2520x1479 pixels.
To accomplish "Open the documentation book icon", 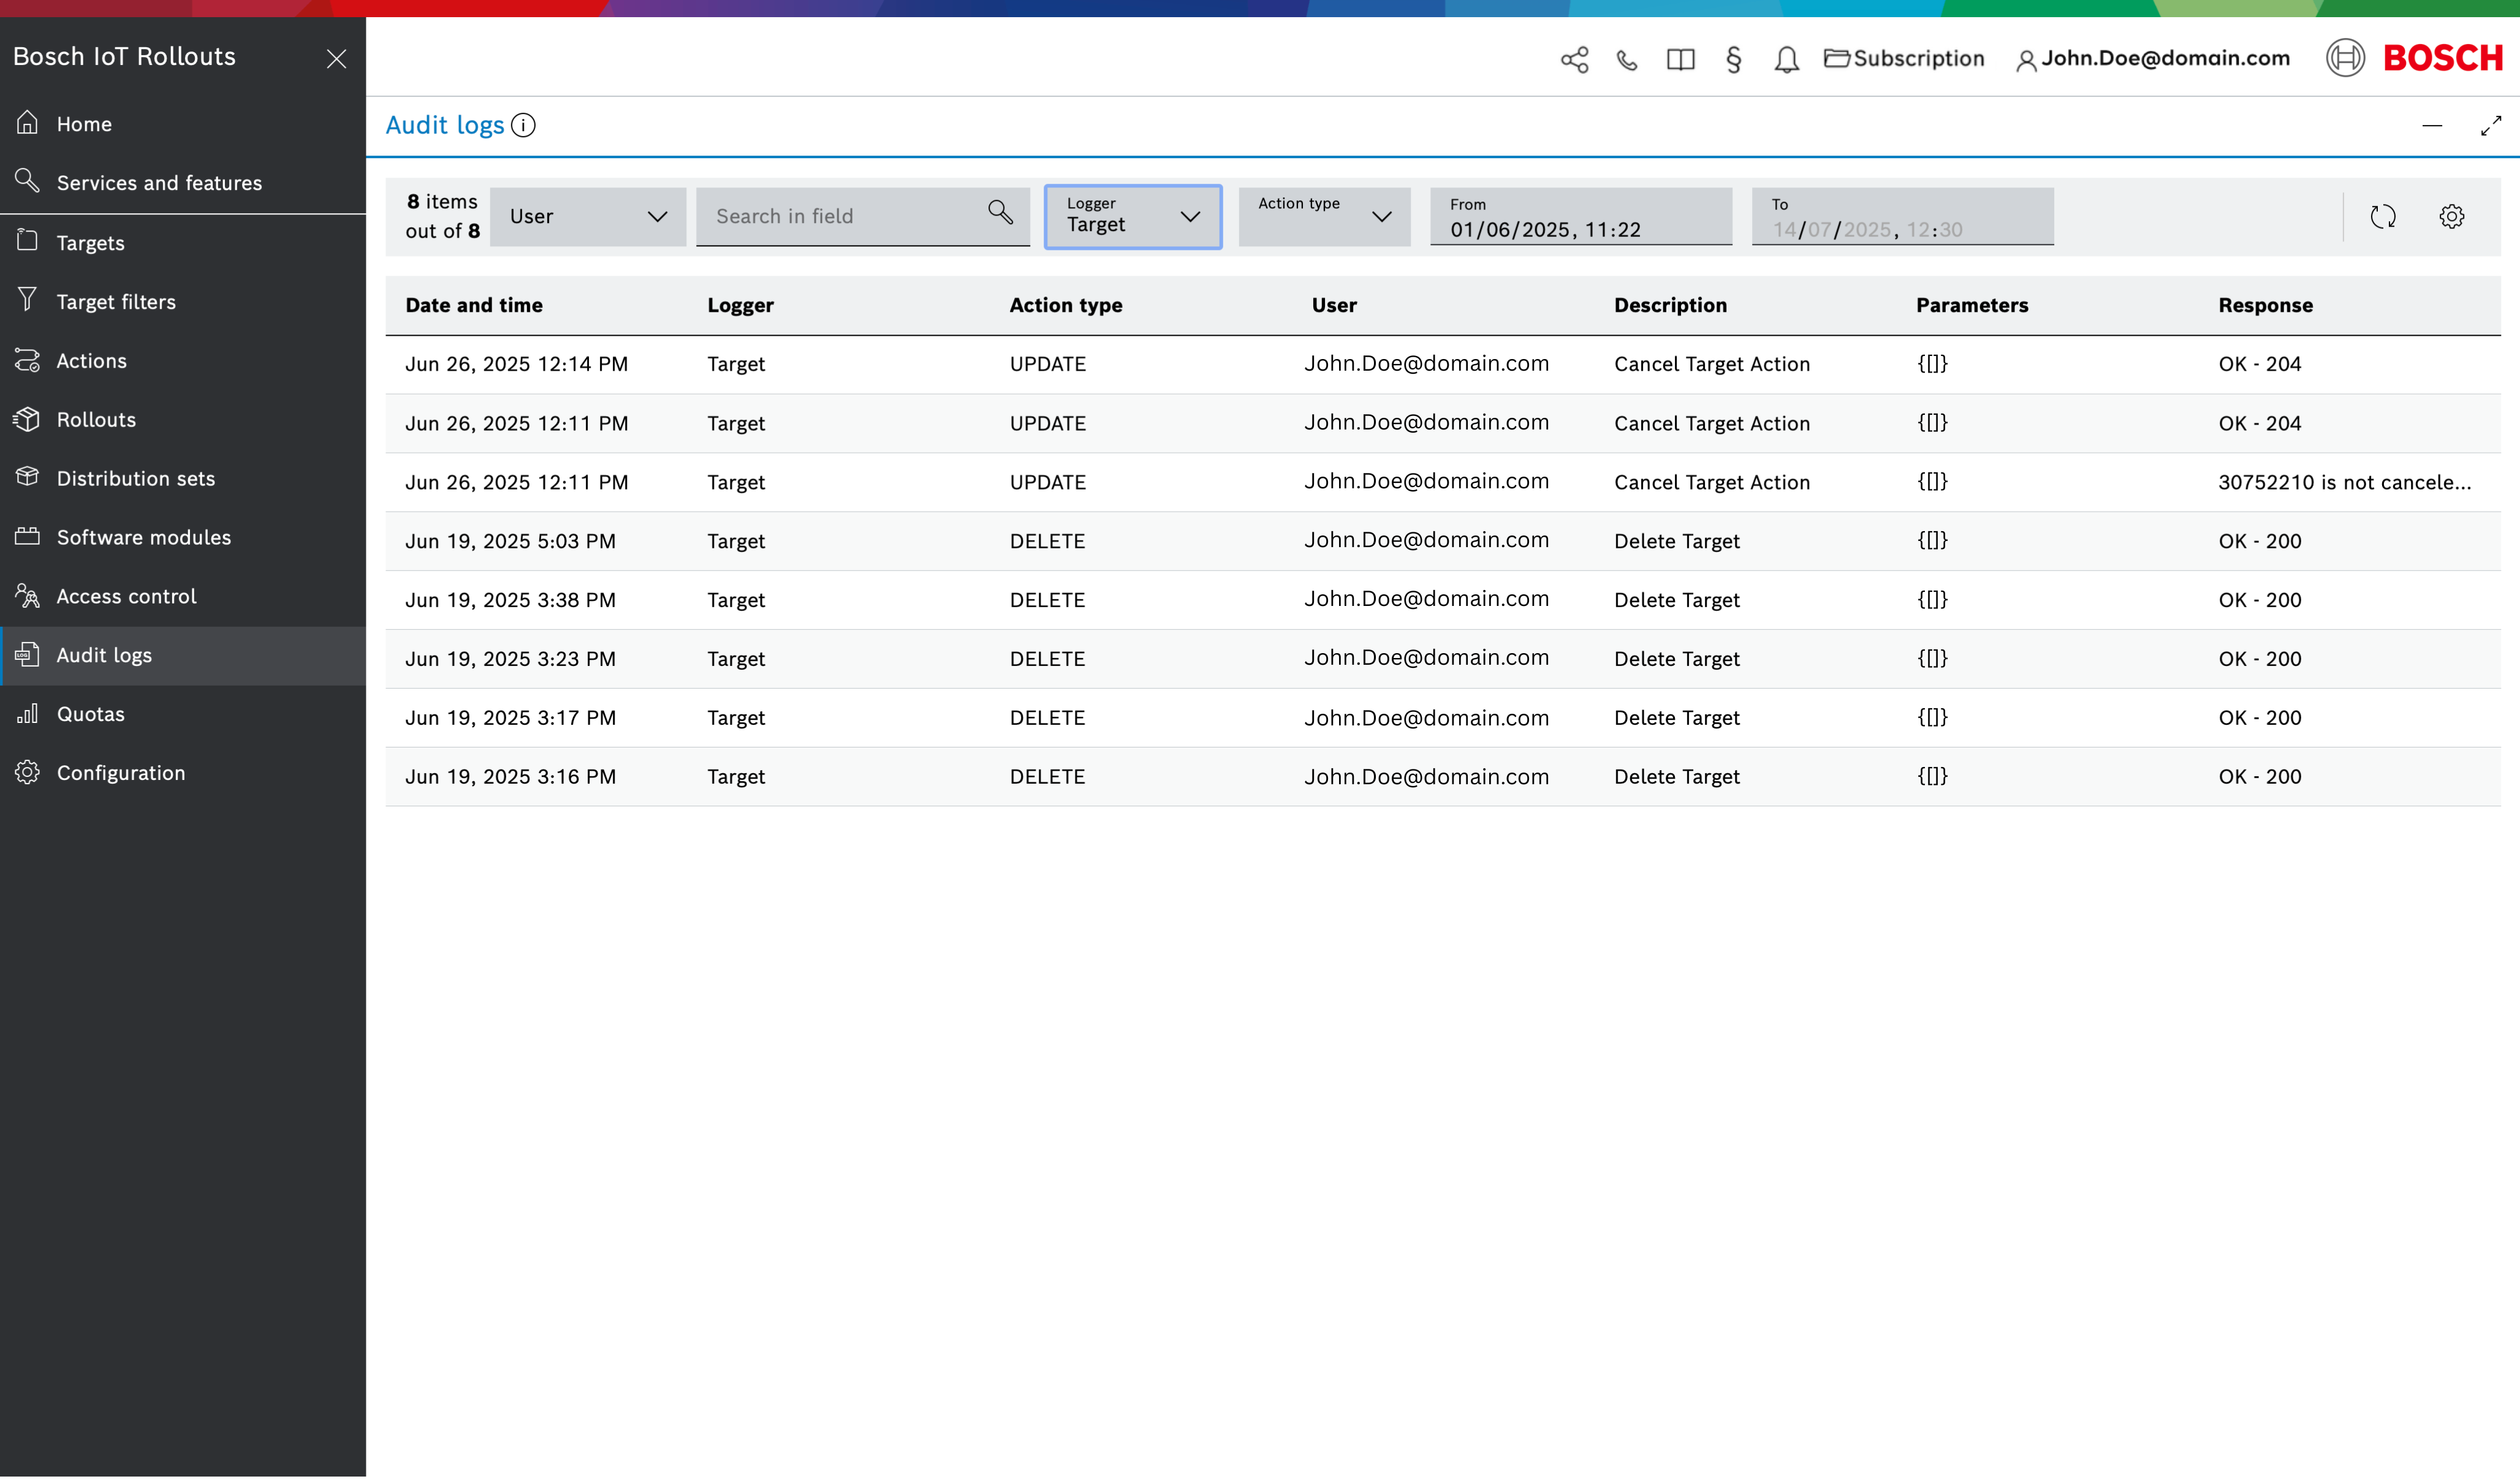I will pos(1680,60).
